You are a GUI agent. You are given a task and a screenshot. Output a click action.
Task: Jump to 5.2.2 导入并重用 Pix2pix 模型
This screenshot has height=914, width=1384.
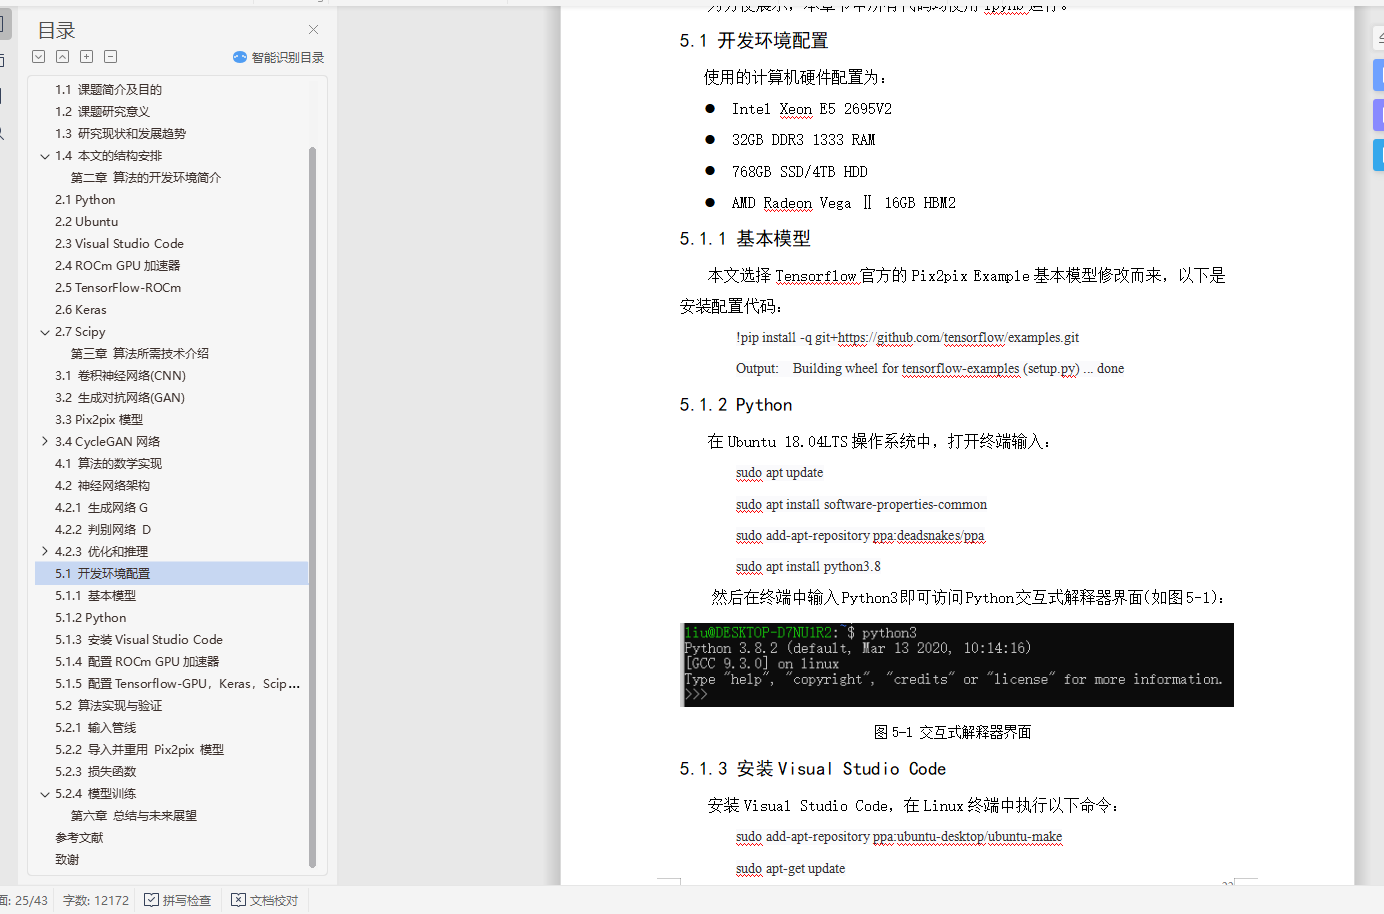tap(139, 750)
